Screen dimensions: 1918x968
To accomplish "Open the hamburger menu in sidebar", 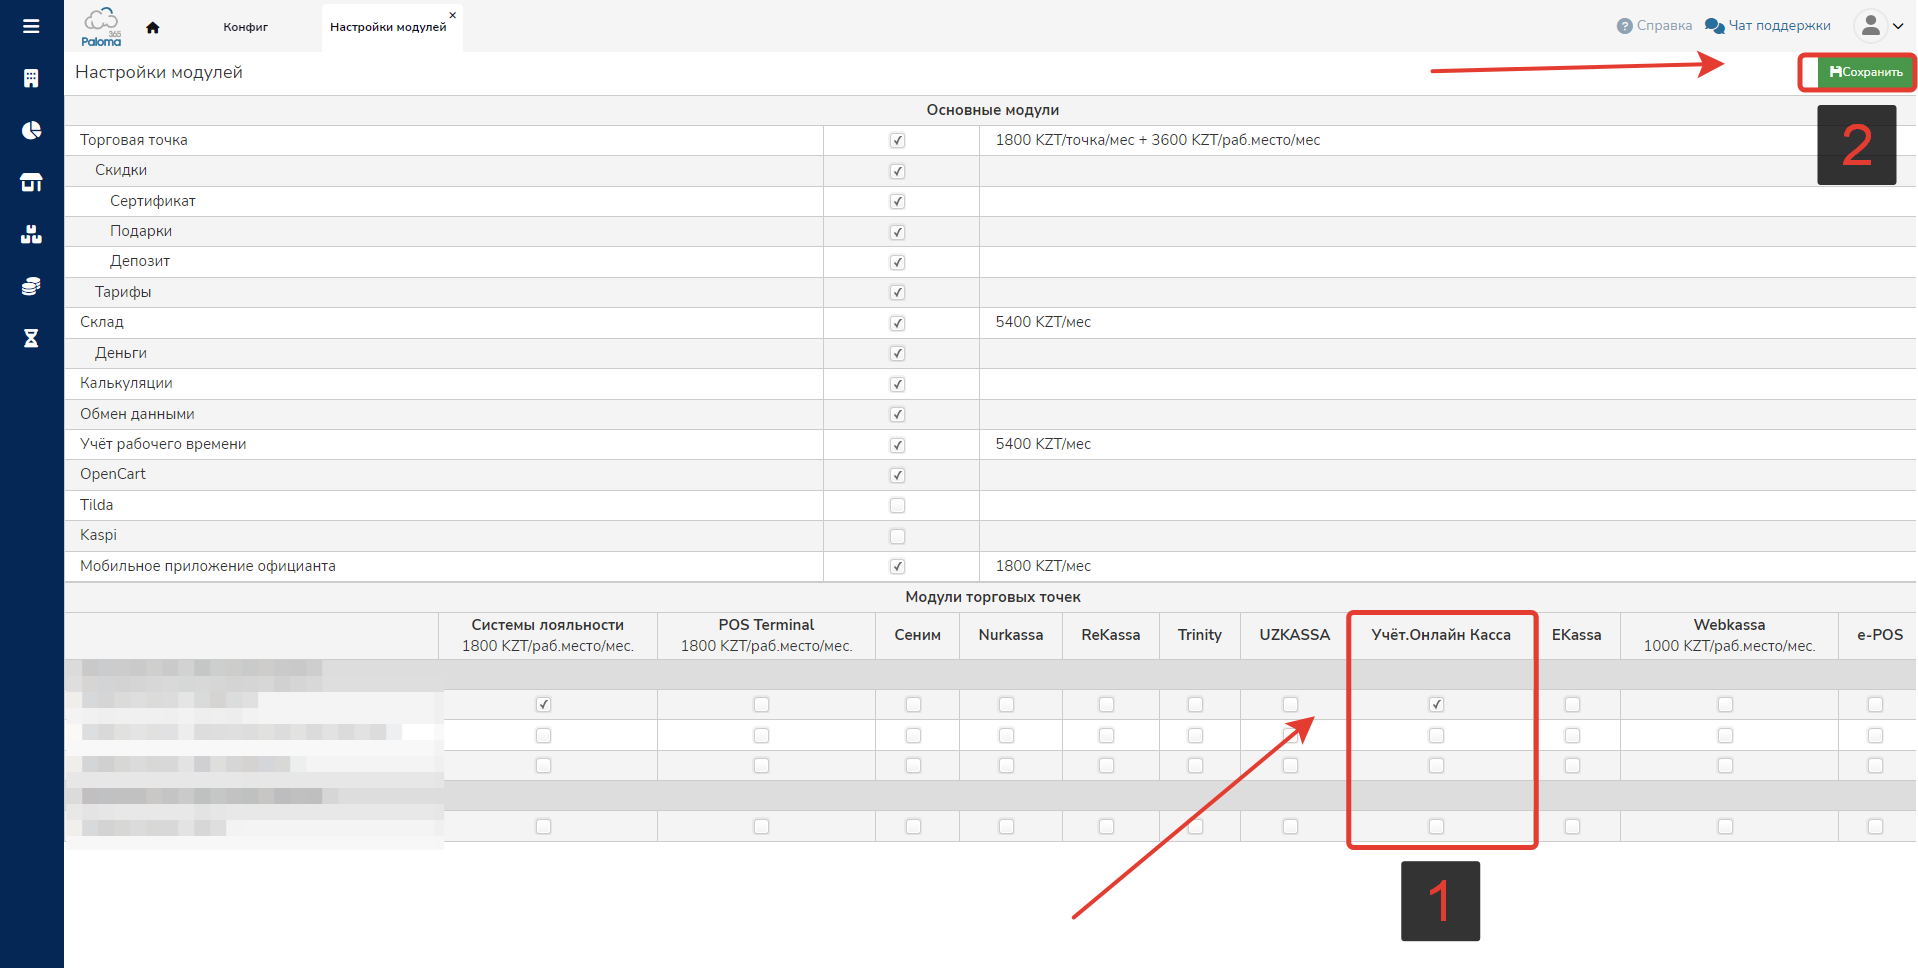I will (x=31, y=27).
